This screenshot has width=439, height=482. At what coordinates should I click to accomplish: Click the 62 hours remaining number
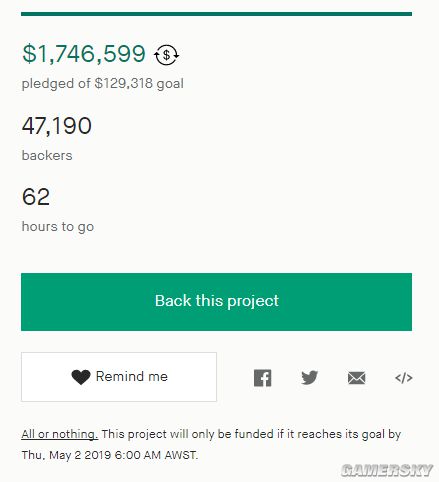click(x=36, y=197)
